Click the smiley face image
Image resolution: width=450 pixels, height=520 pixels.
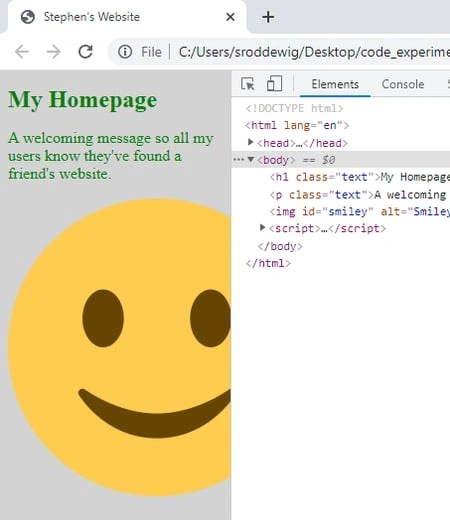point(119,347)
